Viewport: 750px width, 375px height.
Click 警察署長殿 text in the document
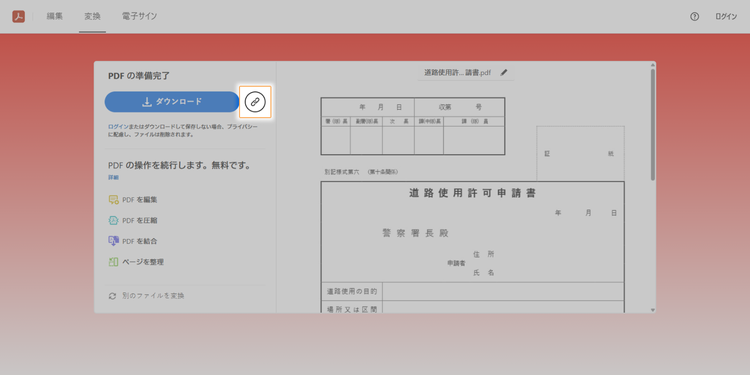[x=416, y=233]
